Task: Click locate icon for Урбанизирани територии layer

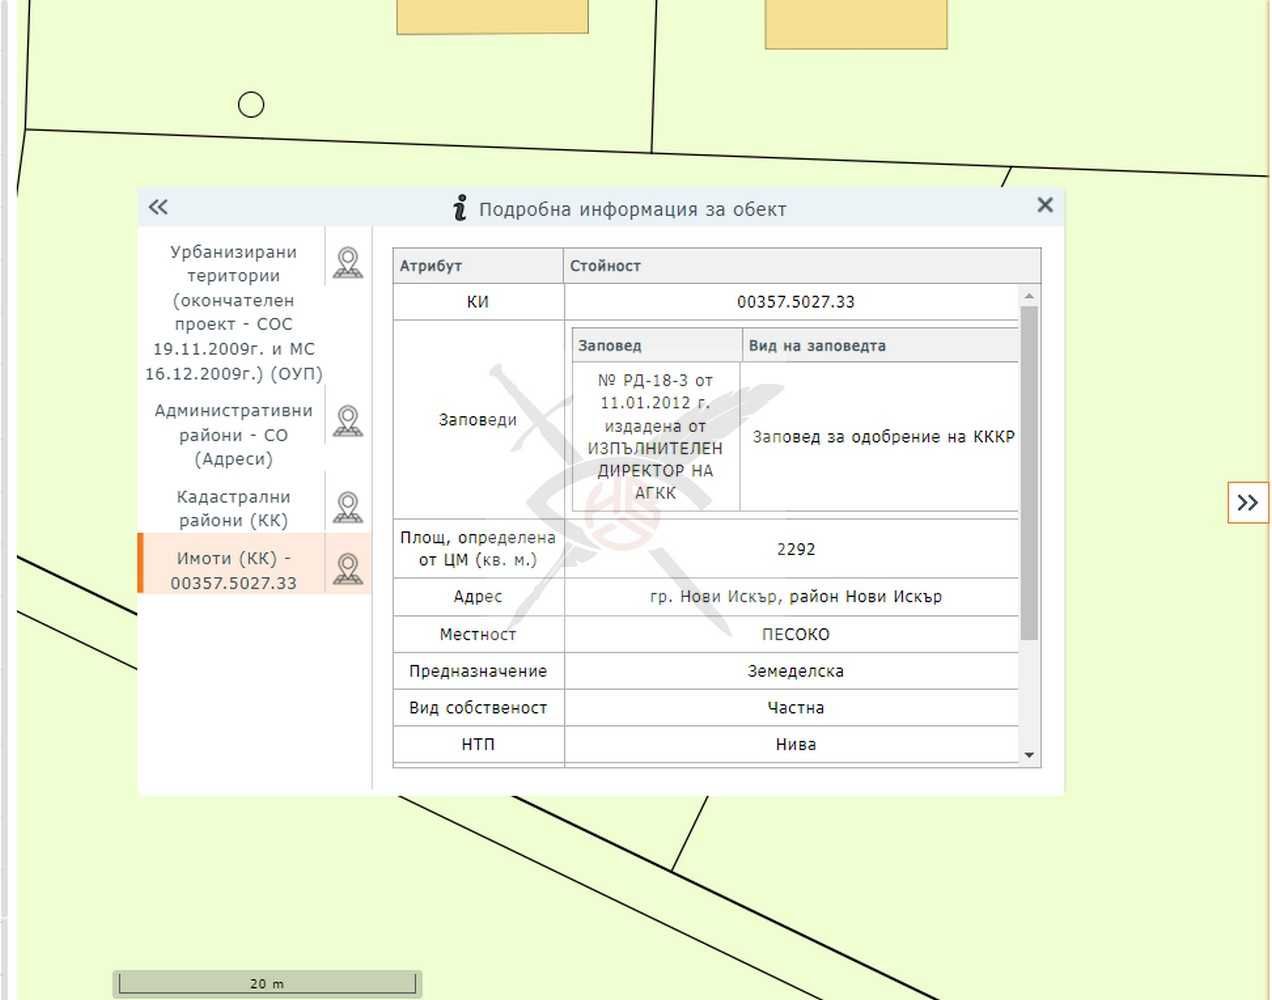Action: (347, 263)
